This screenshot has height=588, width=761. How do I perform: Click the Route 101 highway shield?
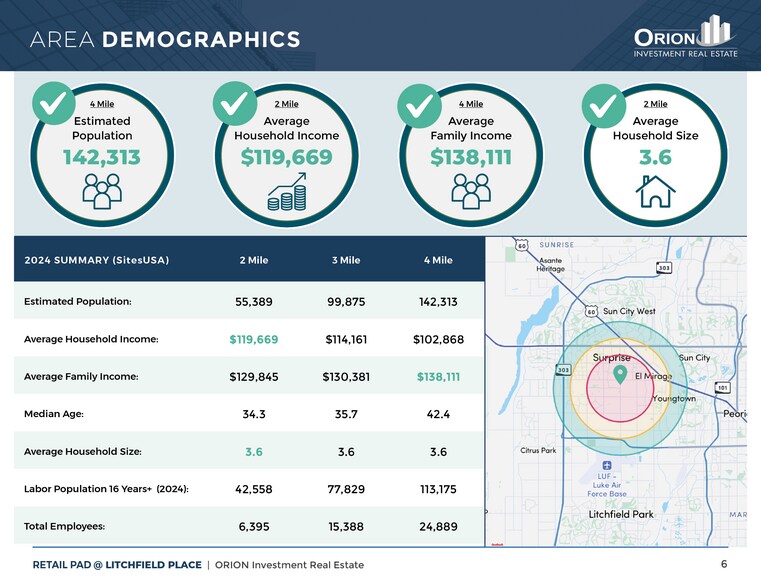tap(722, 387)
